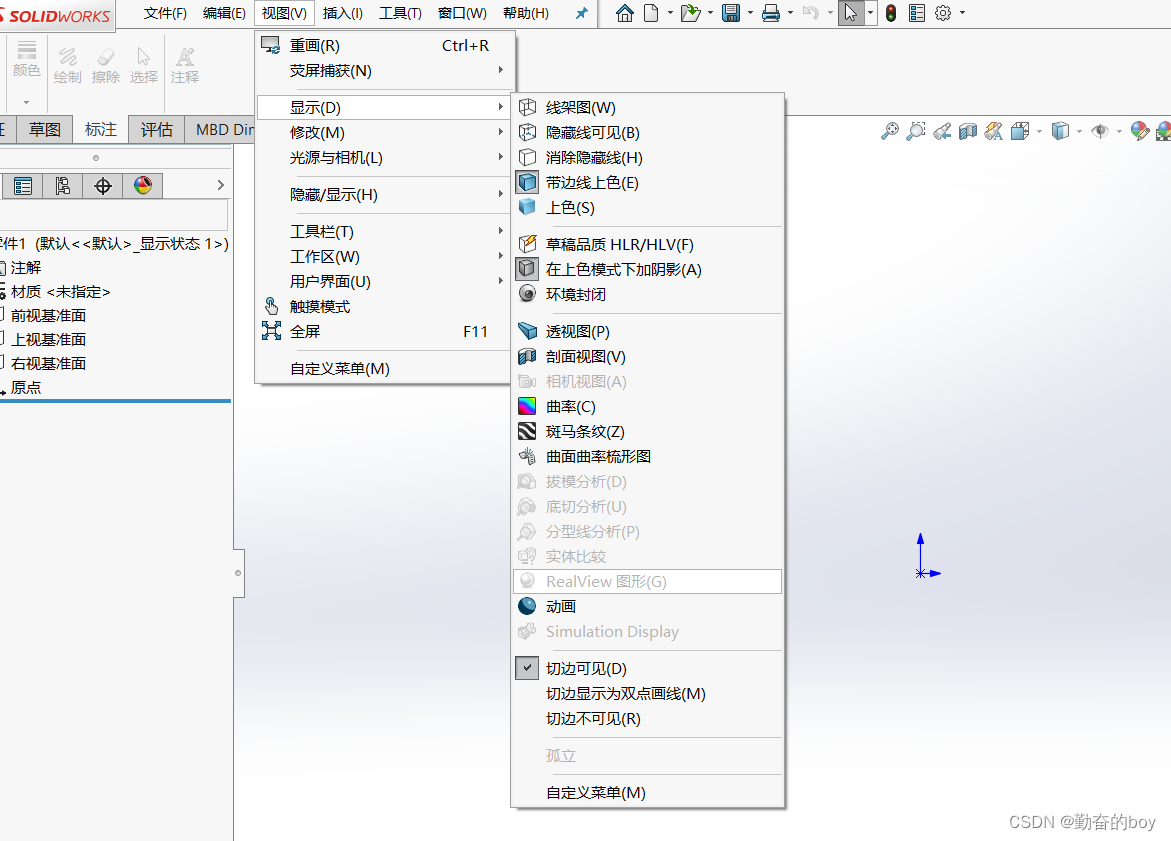Choose 消除隐藏线(H) display style

[647, 158]
